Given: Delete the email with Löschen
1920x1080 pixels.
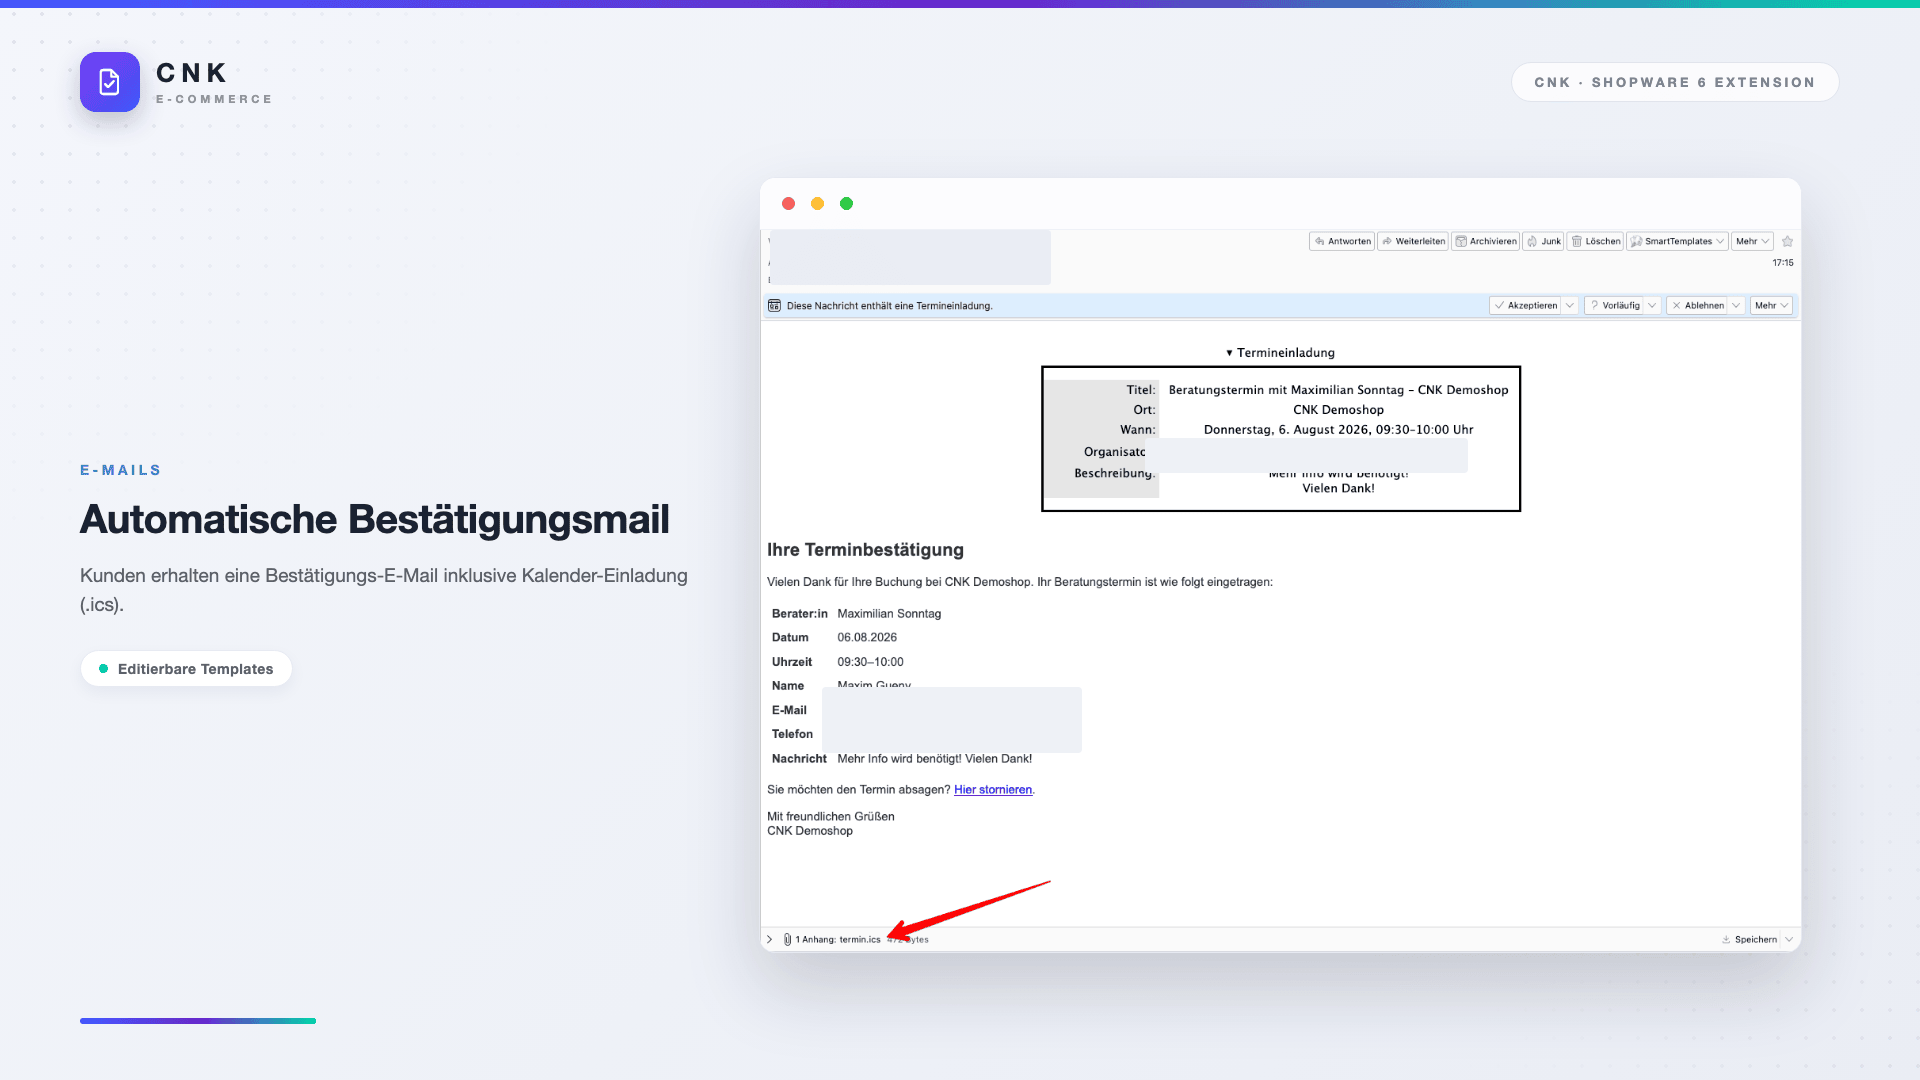Looking at the screenshot, I should (x=1595, y=241).
